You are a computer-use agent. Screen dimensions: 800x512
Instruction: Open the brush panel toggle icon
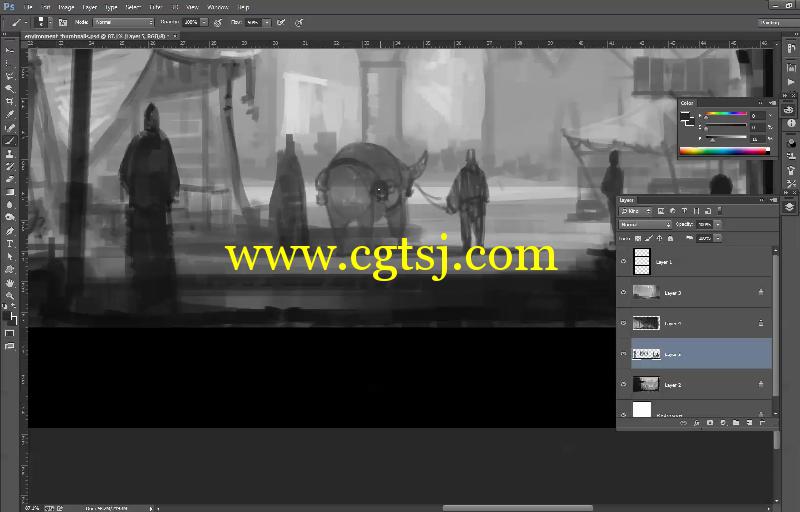point(63,22)
